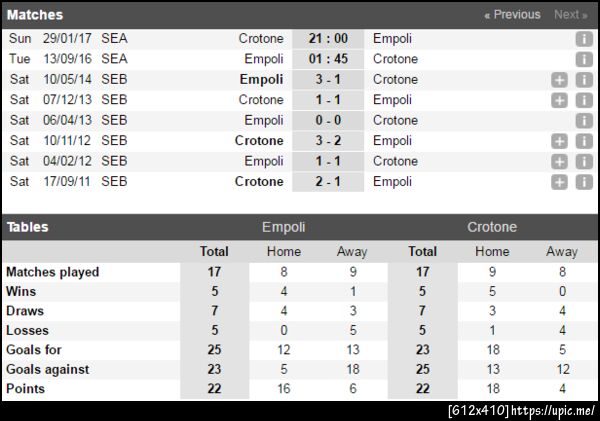Go to Previous matches page
The height and width of the screenshot is (421, 600).
pos(512,15)
